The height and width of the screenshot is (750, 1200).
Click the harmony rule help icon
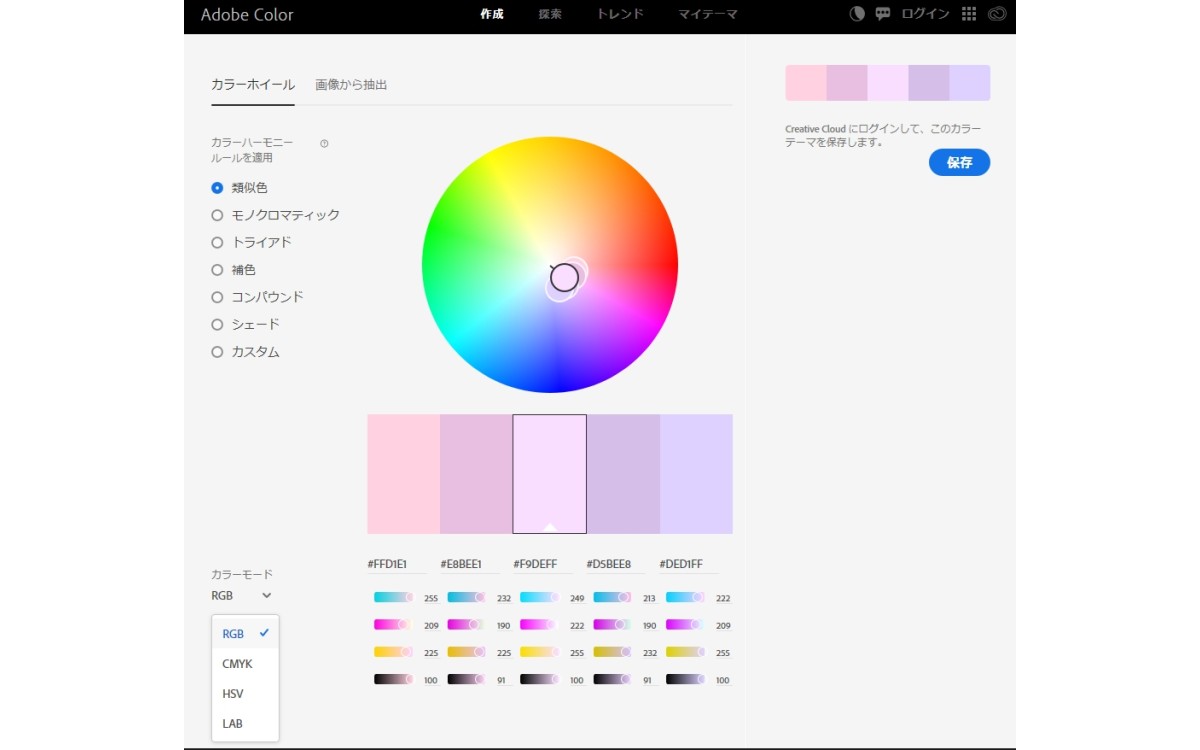324,143
